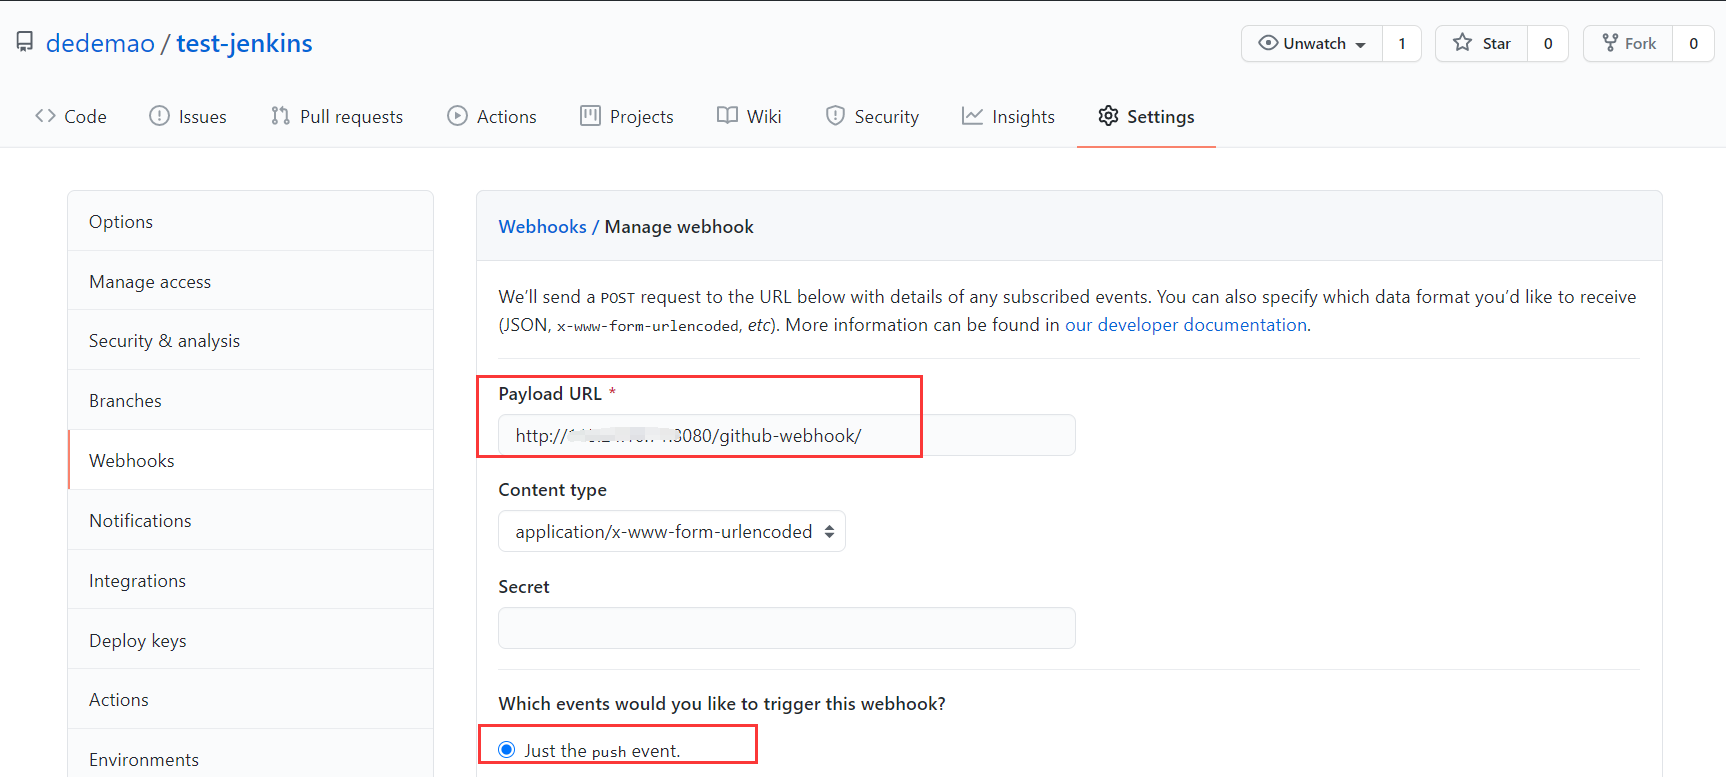Open the test-jenkins repository link

click(244, 43)
